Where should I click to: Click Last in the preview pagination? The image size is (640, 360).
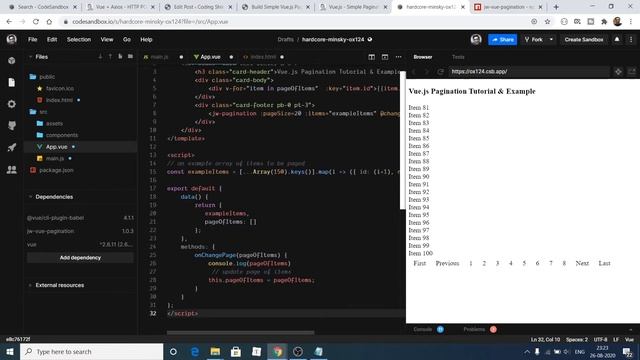click(604, 263)
